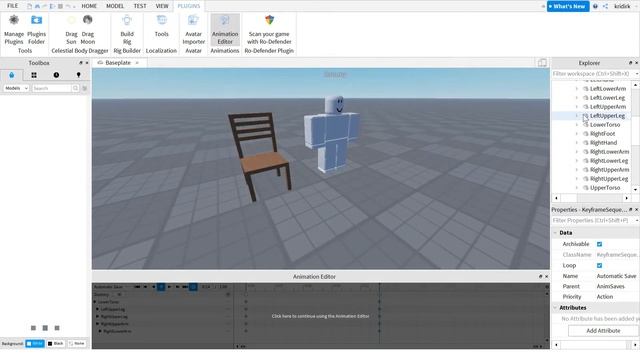Expand LowerTorso track in Animation Editor

95,302
